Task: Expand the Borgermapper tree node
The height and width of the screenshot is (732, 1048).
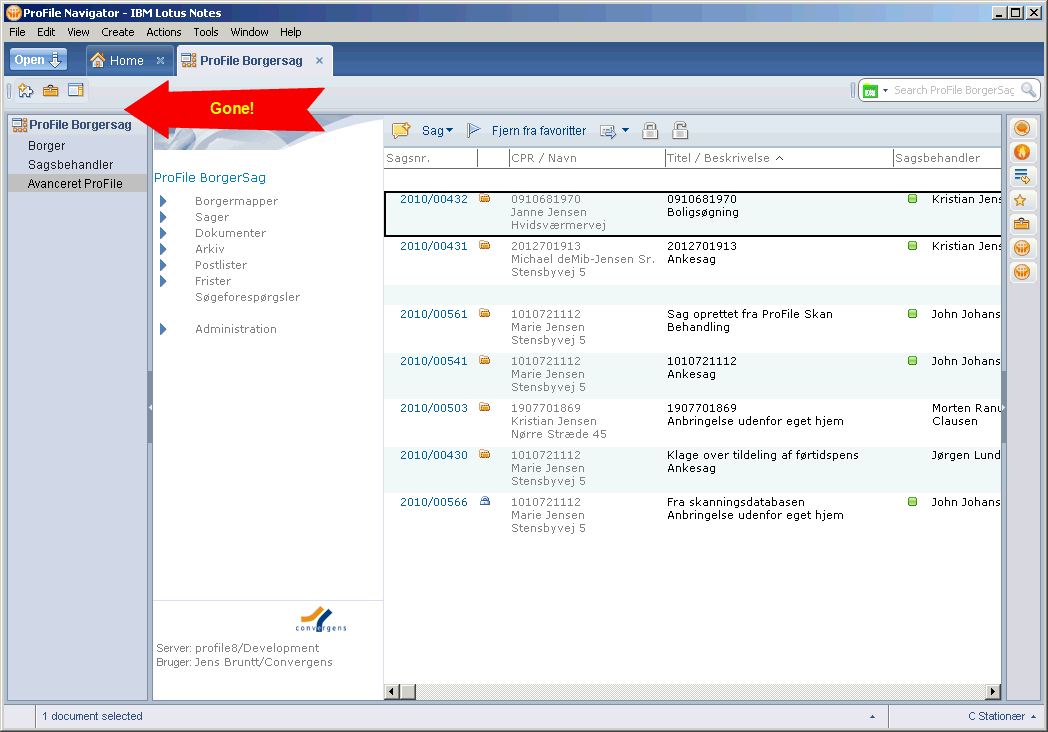Action: [163, 201]
